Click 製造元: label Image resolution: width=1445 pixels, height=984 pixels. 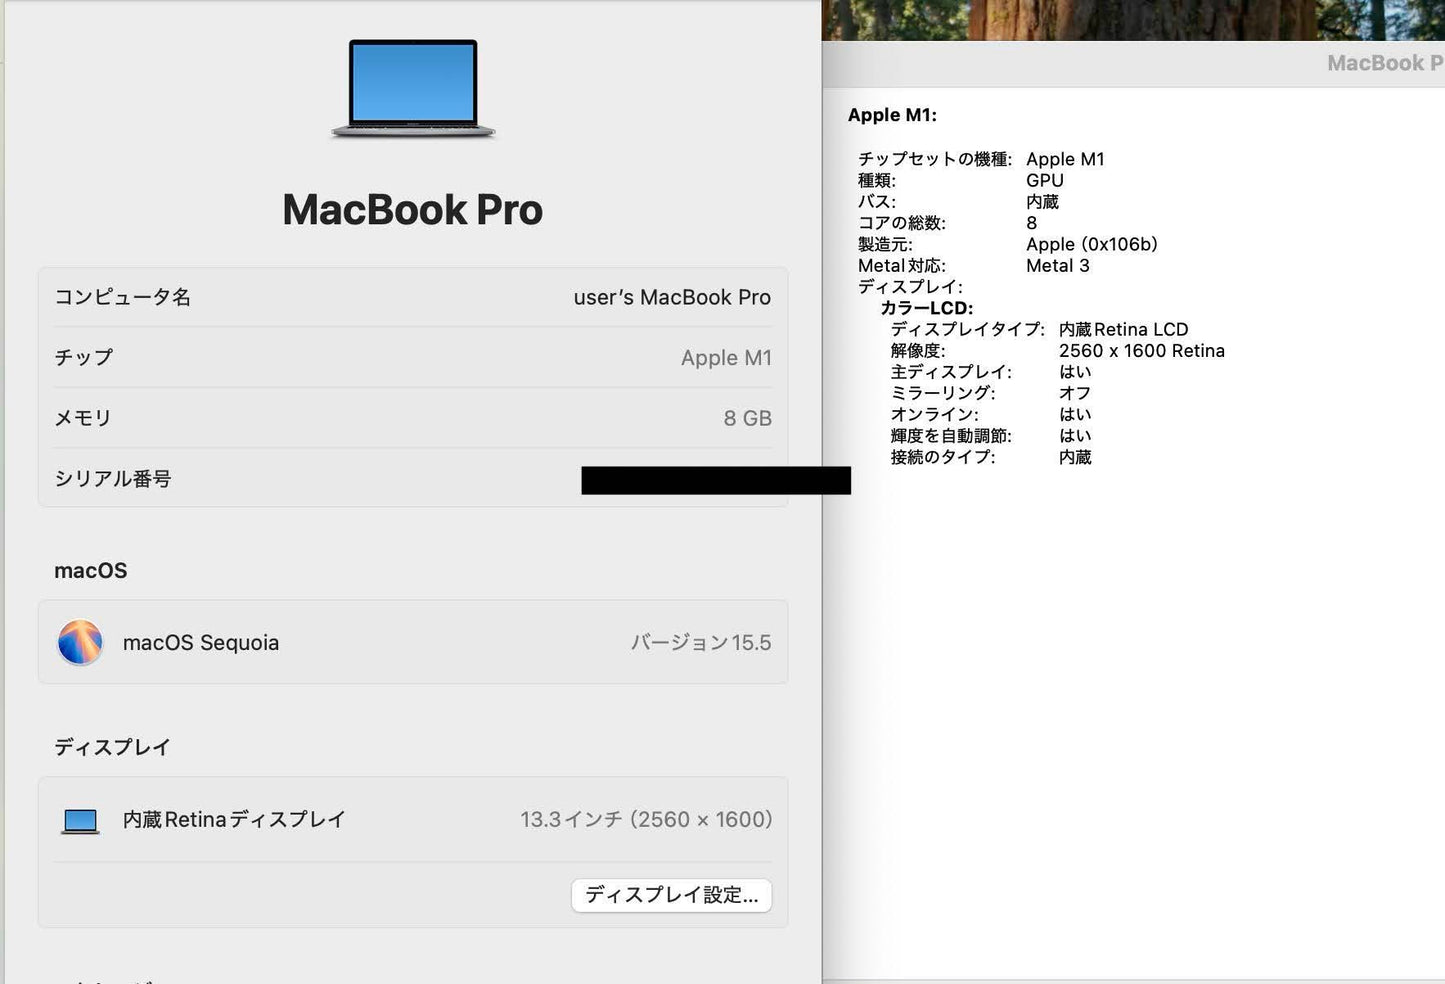[885, 245]
